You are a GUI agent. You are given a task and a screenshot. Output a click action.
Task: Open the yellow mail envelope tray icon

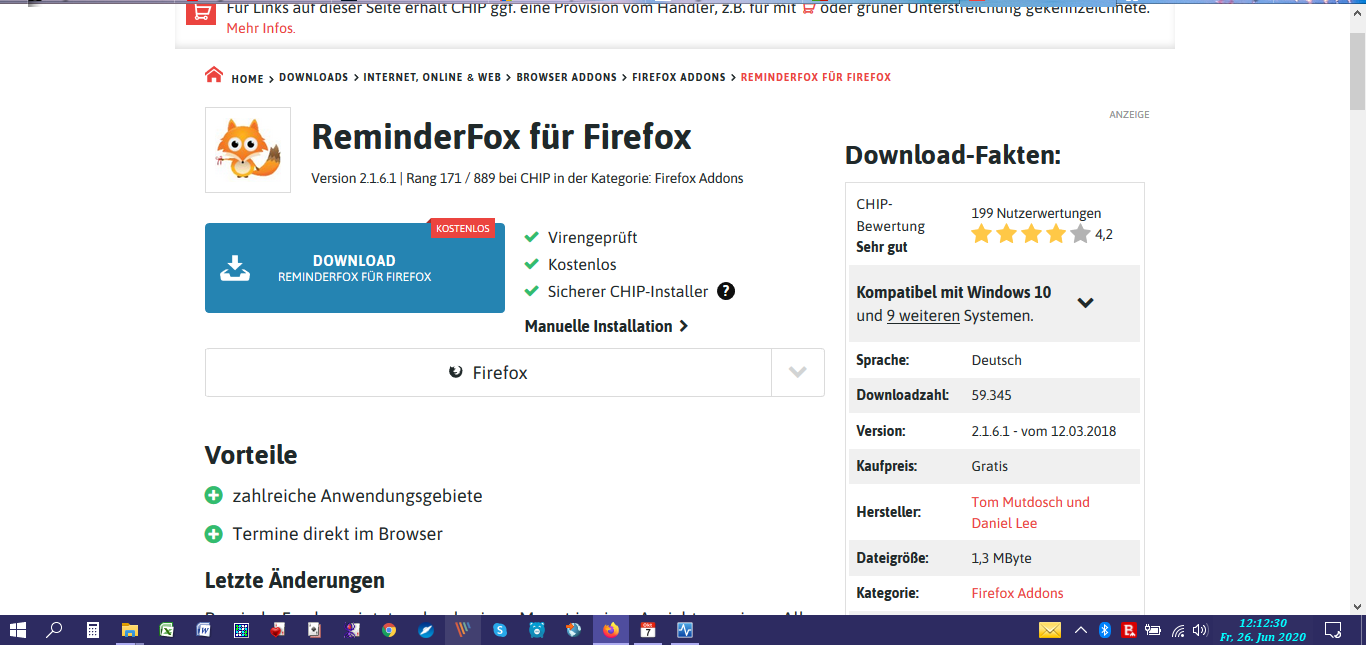(1049, 630)
